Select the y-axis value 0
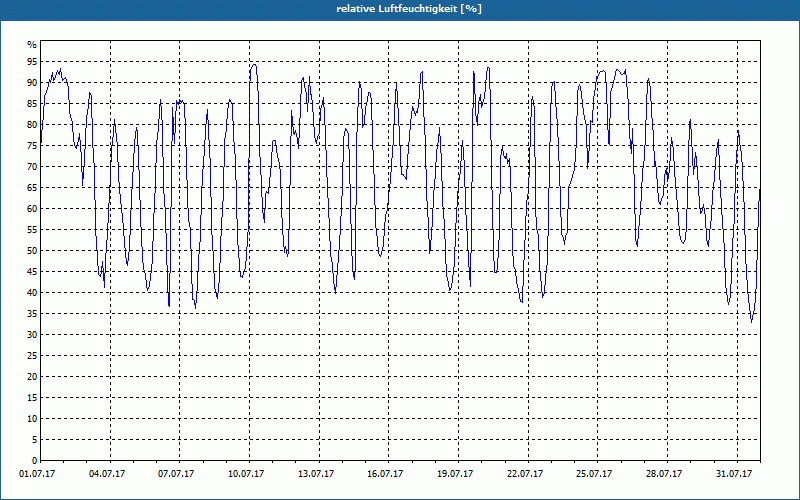800x500 pixels. click(x=35, y=460)
